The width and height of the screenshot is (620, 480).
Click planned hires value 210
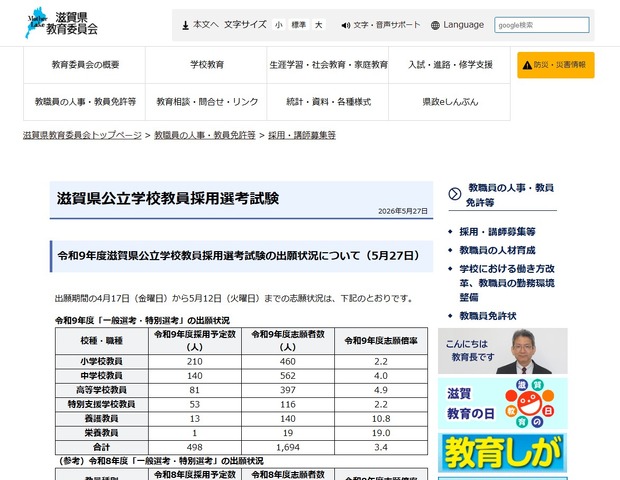(x=195, y=361)
